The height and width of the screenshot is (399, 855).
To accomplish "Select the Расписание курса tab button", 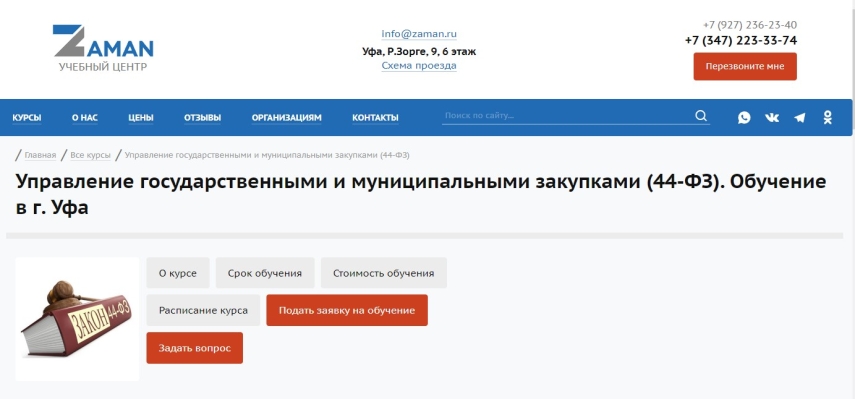I will coord(203,311).
